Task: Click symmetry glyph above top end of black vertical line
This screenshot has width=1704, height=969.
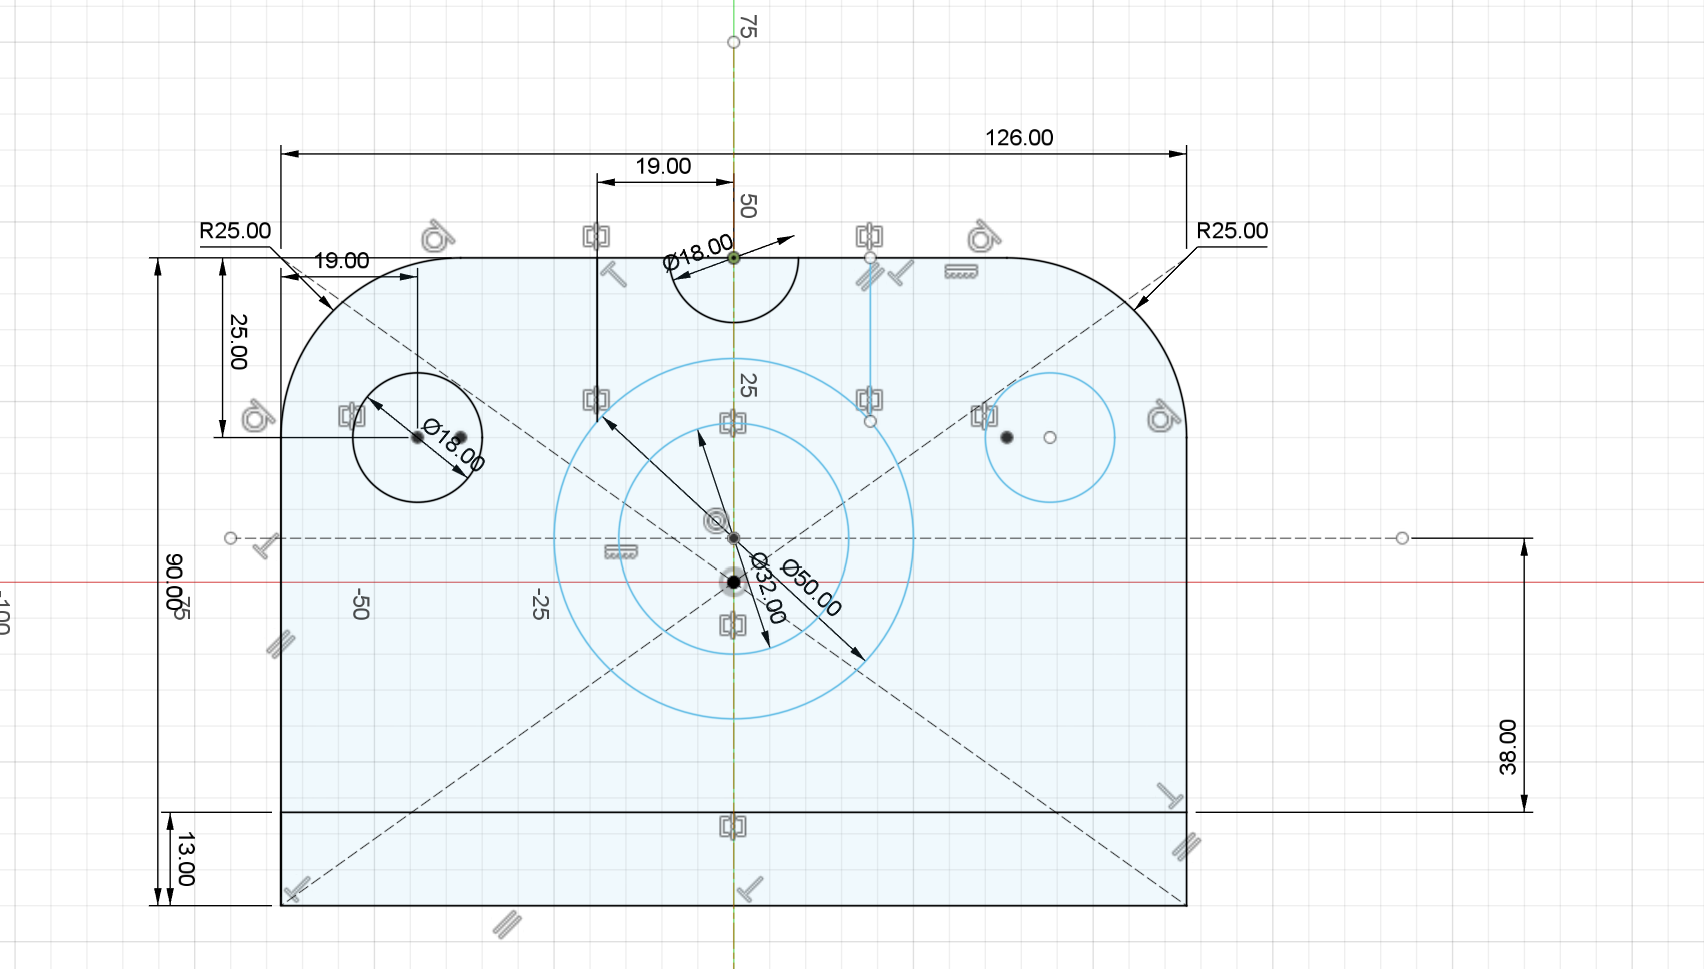Action: (596, 236)
